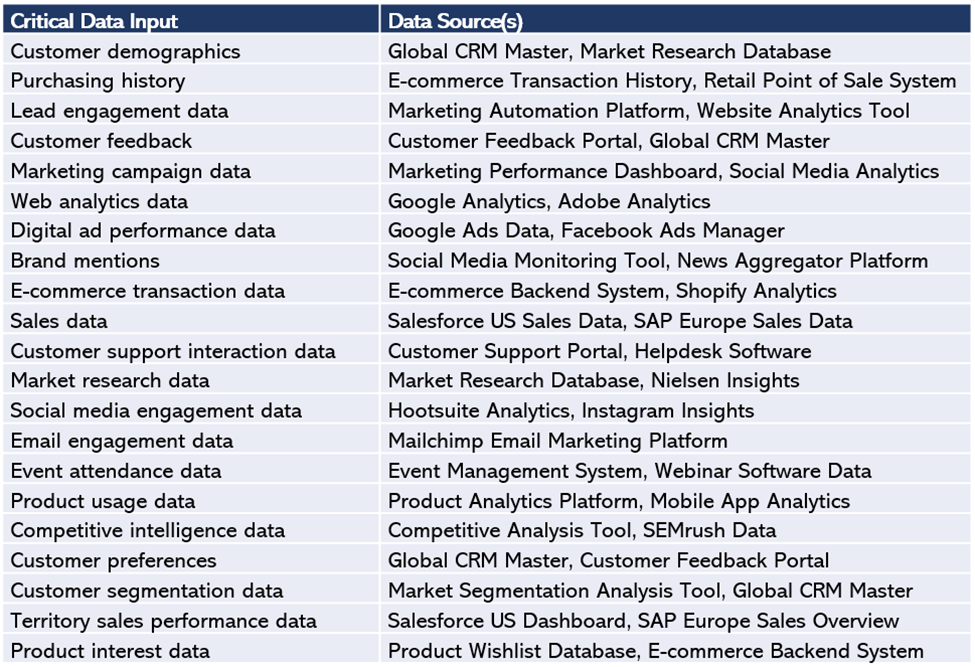Select 'Product Wishlist Database, E-commerce Backend System' cell

pyautogui.click(x=655, y=651)
